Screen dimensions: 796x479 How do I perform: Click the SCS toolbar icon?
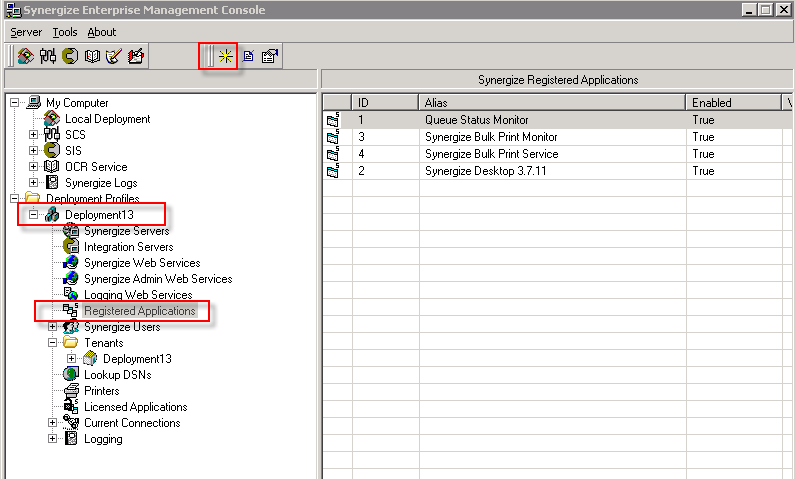[48, 55]
